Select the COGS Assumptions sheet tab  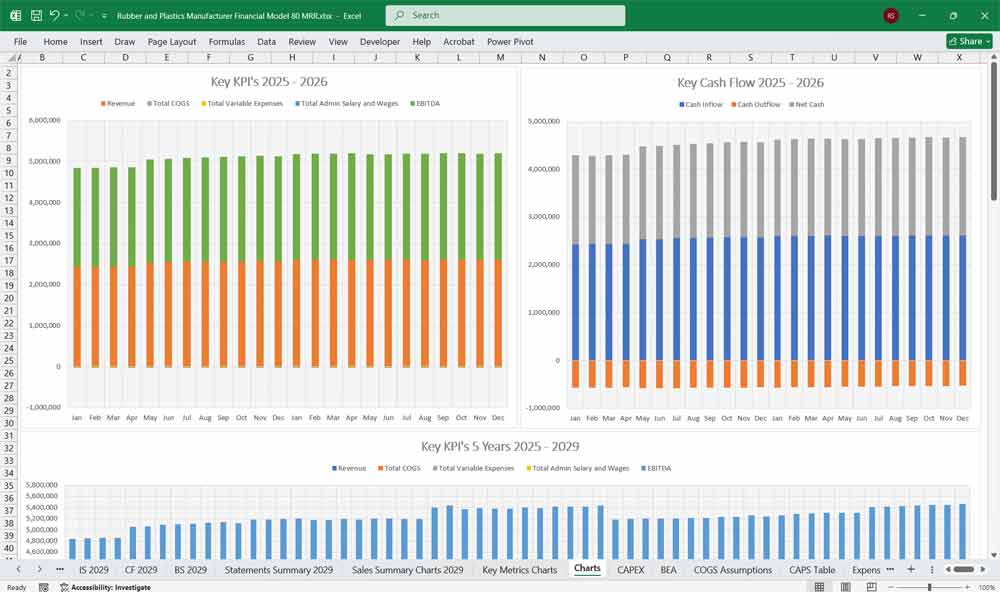[x=733, y=569]
